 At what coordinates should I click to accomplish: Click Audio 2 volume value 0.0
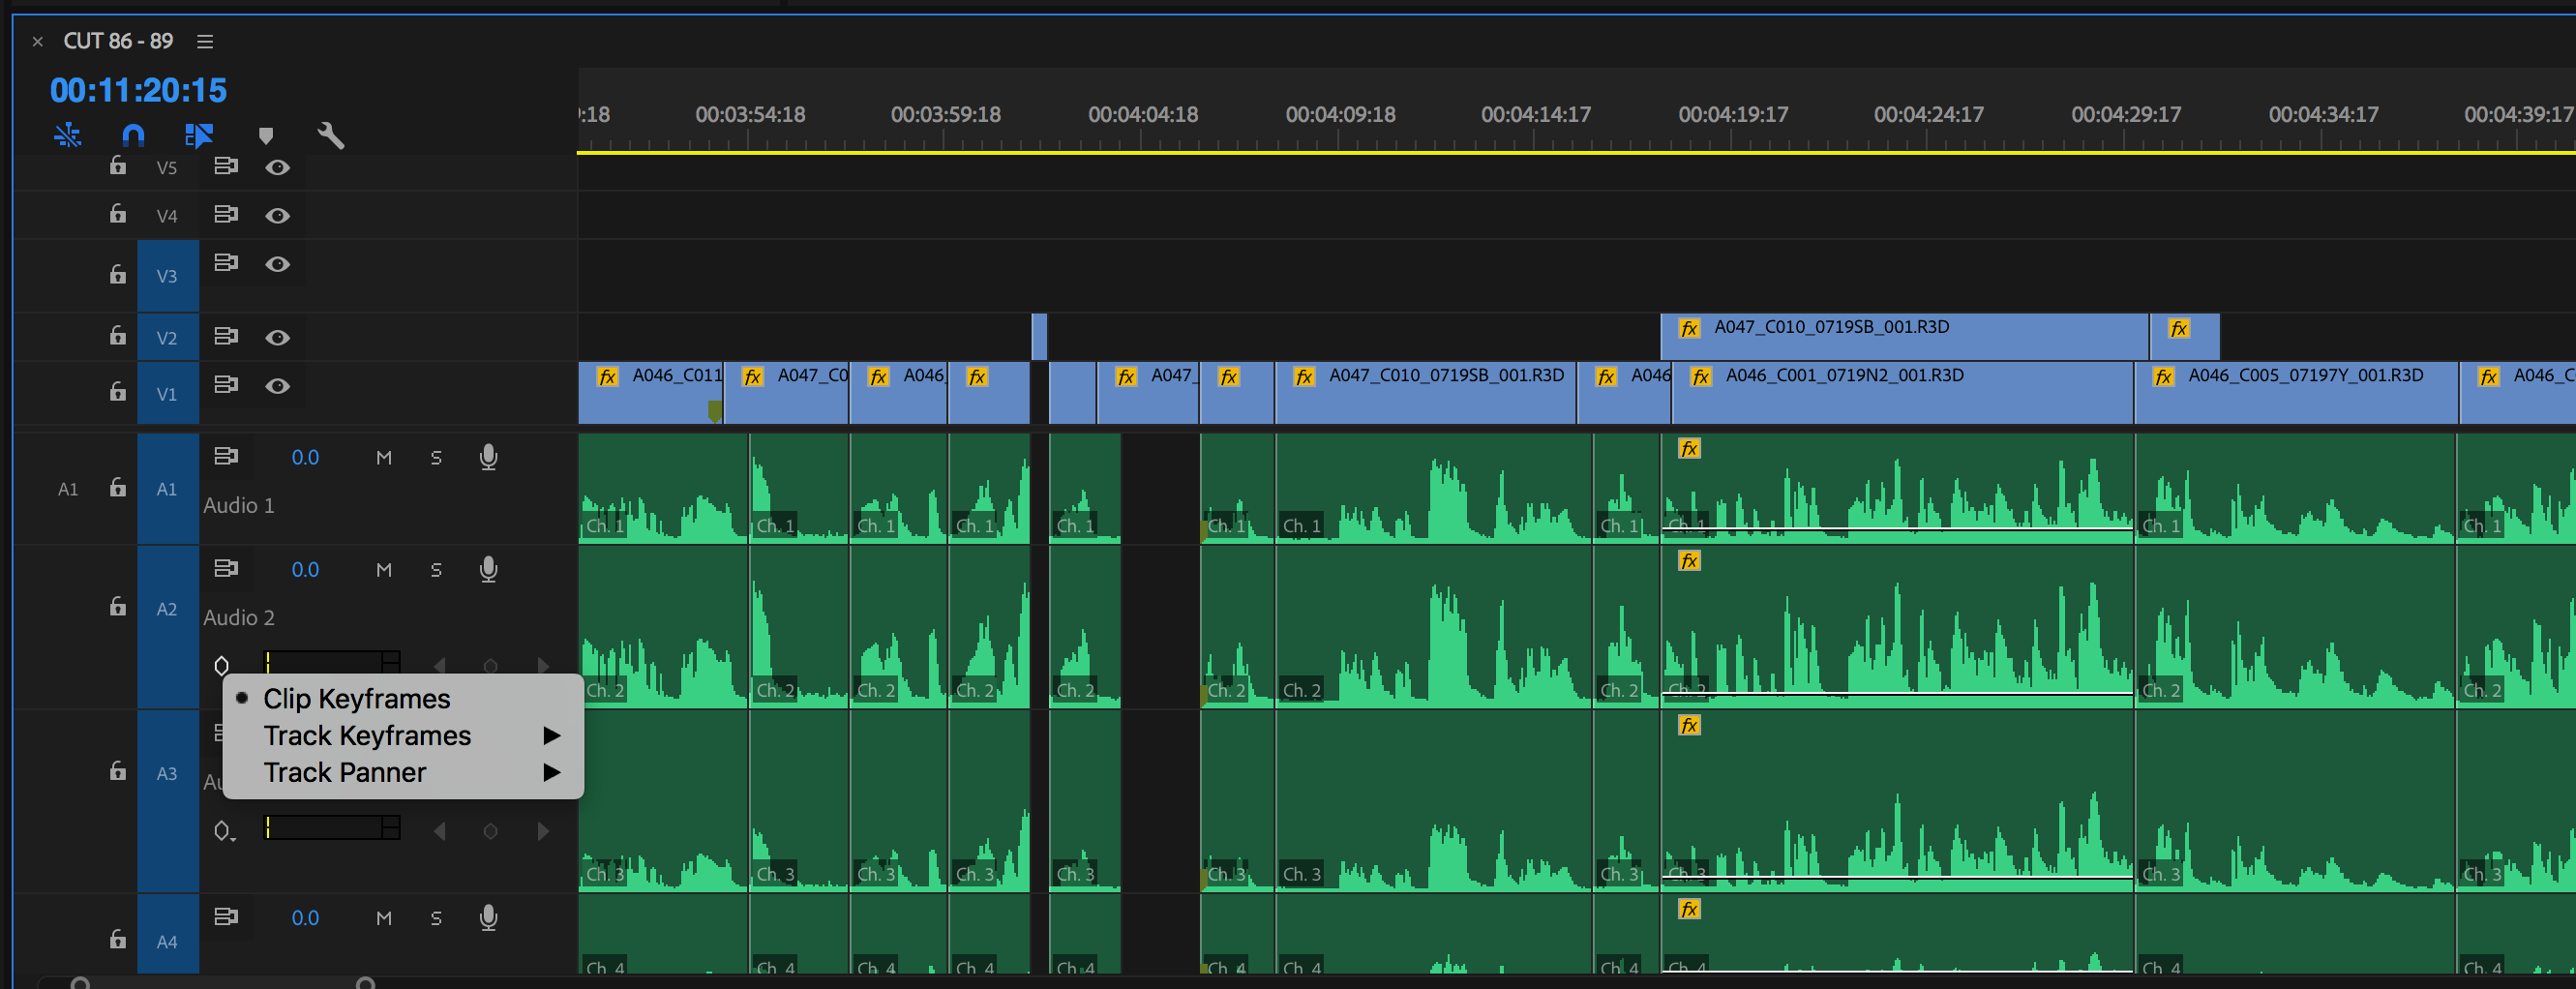305,570
